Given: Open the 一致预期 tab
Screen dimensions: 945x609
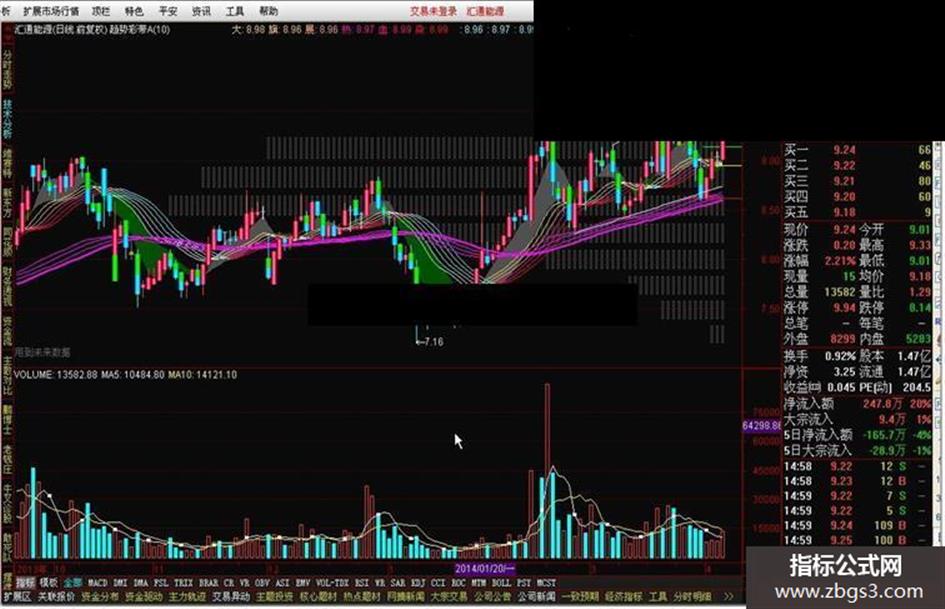Looking at the screenshot, I should click(x=580, y=596).
